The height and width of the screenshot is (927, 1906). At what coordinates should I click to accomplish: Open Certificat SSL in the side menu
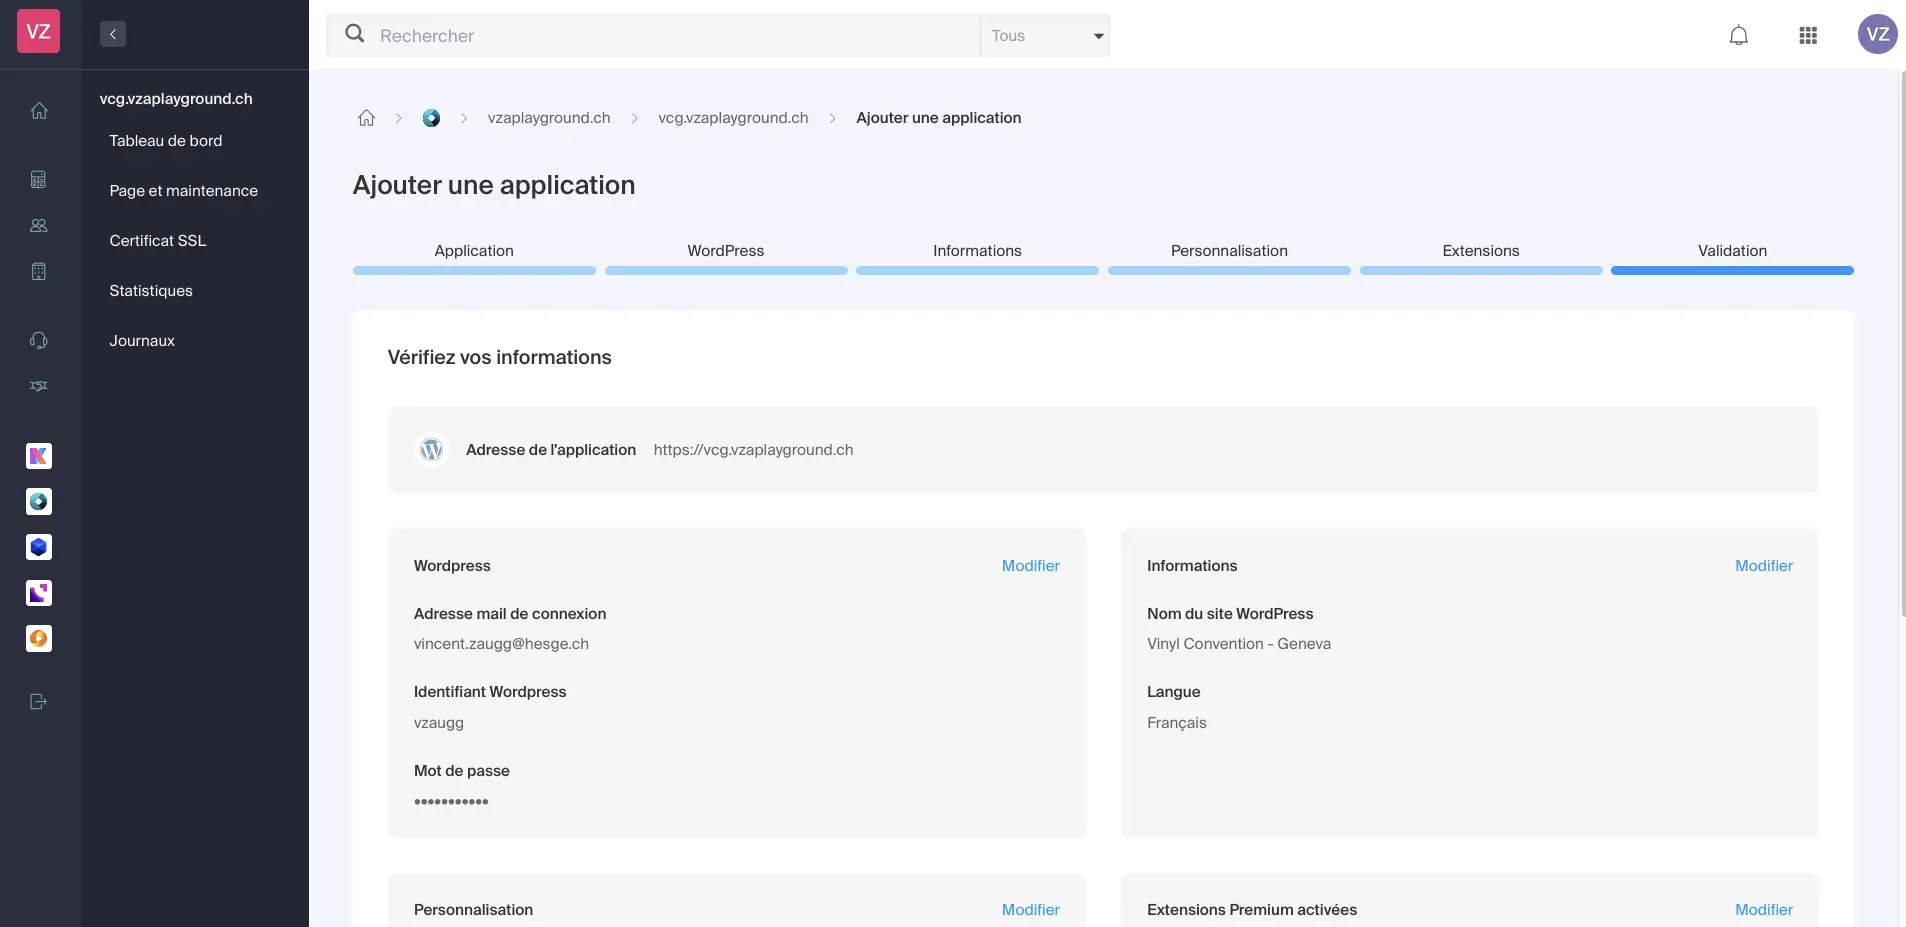[x=158, y=241]
